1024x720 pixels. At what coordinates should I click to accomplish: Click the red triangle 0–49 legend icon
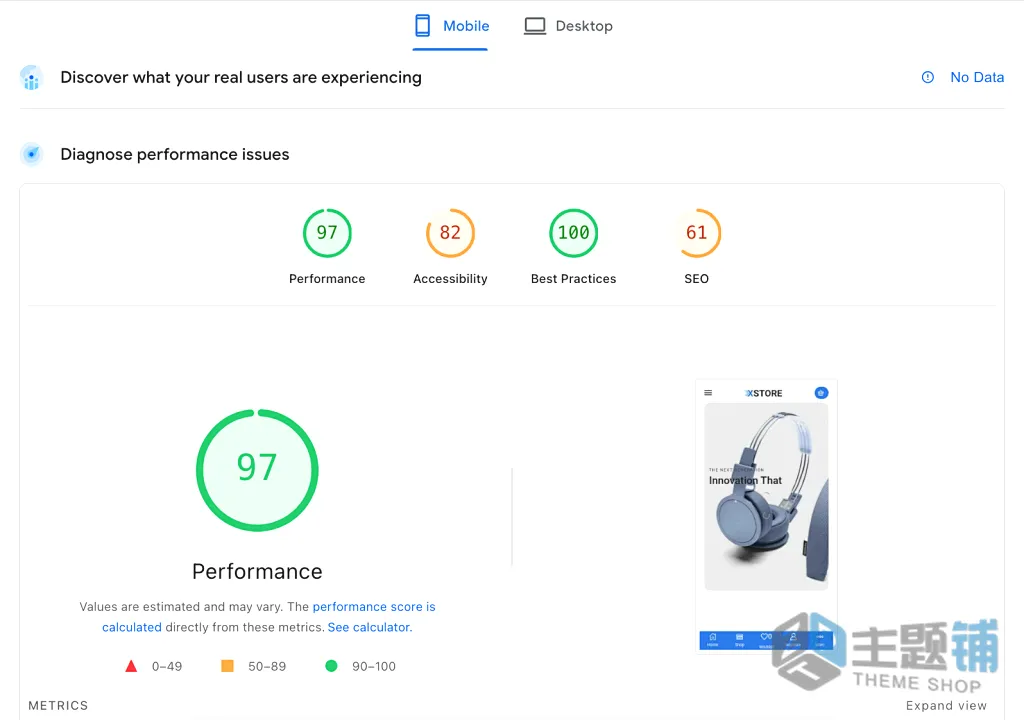[x=131, y=666]
